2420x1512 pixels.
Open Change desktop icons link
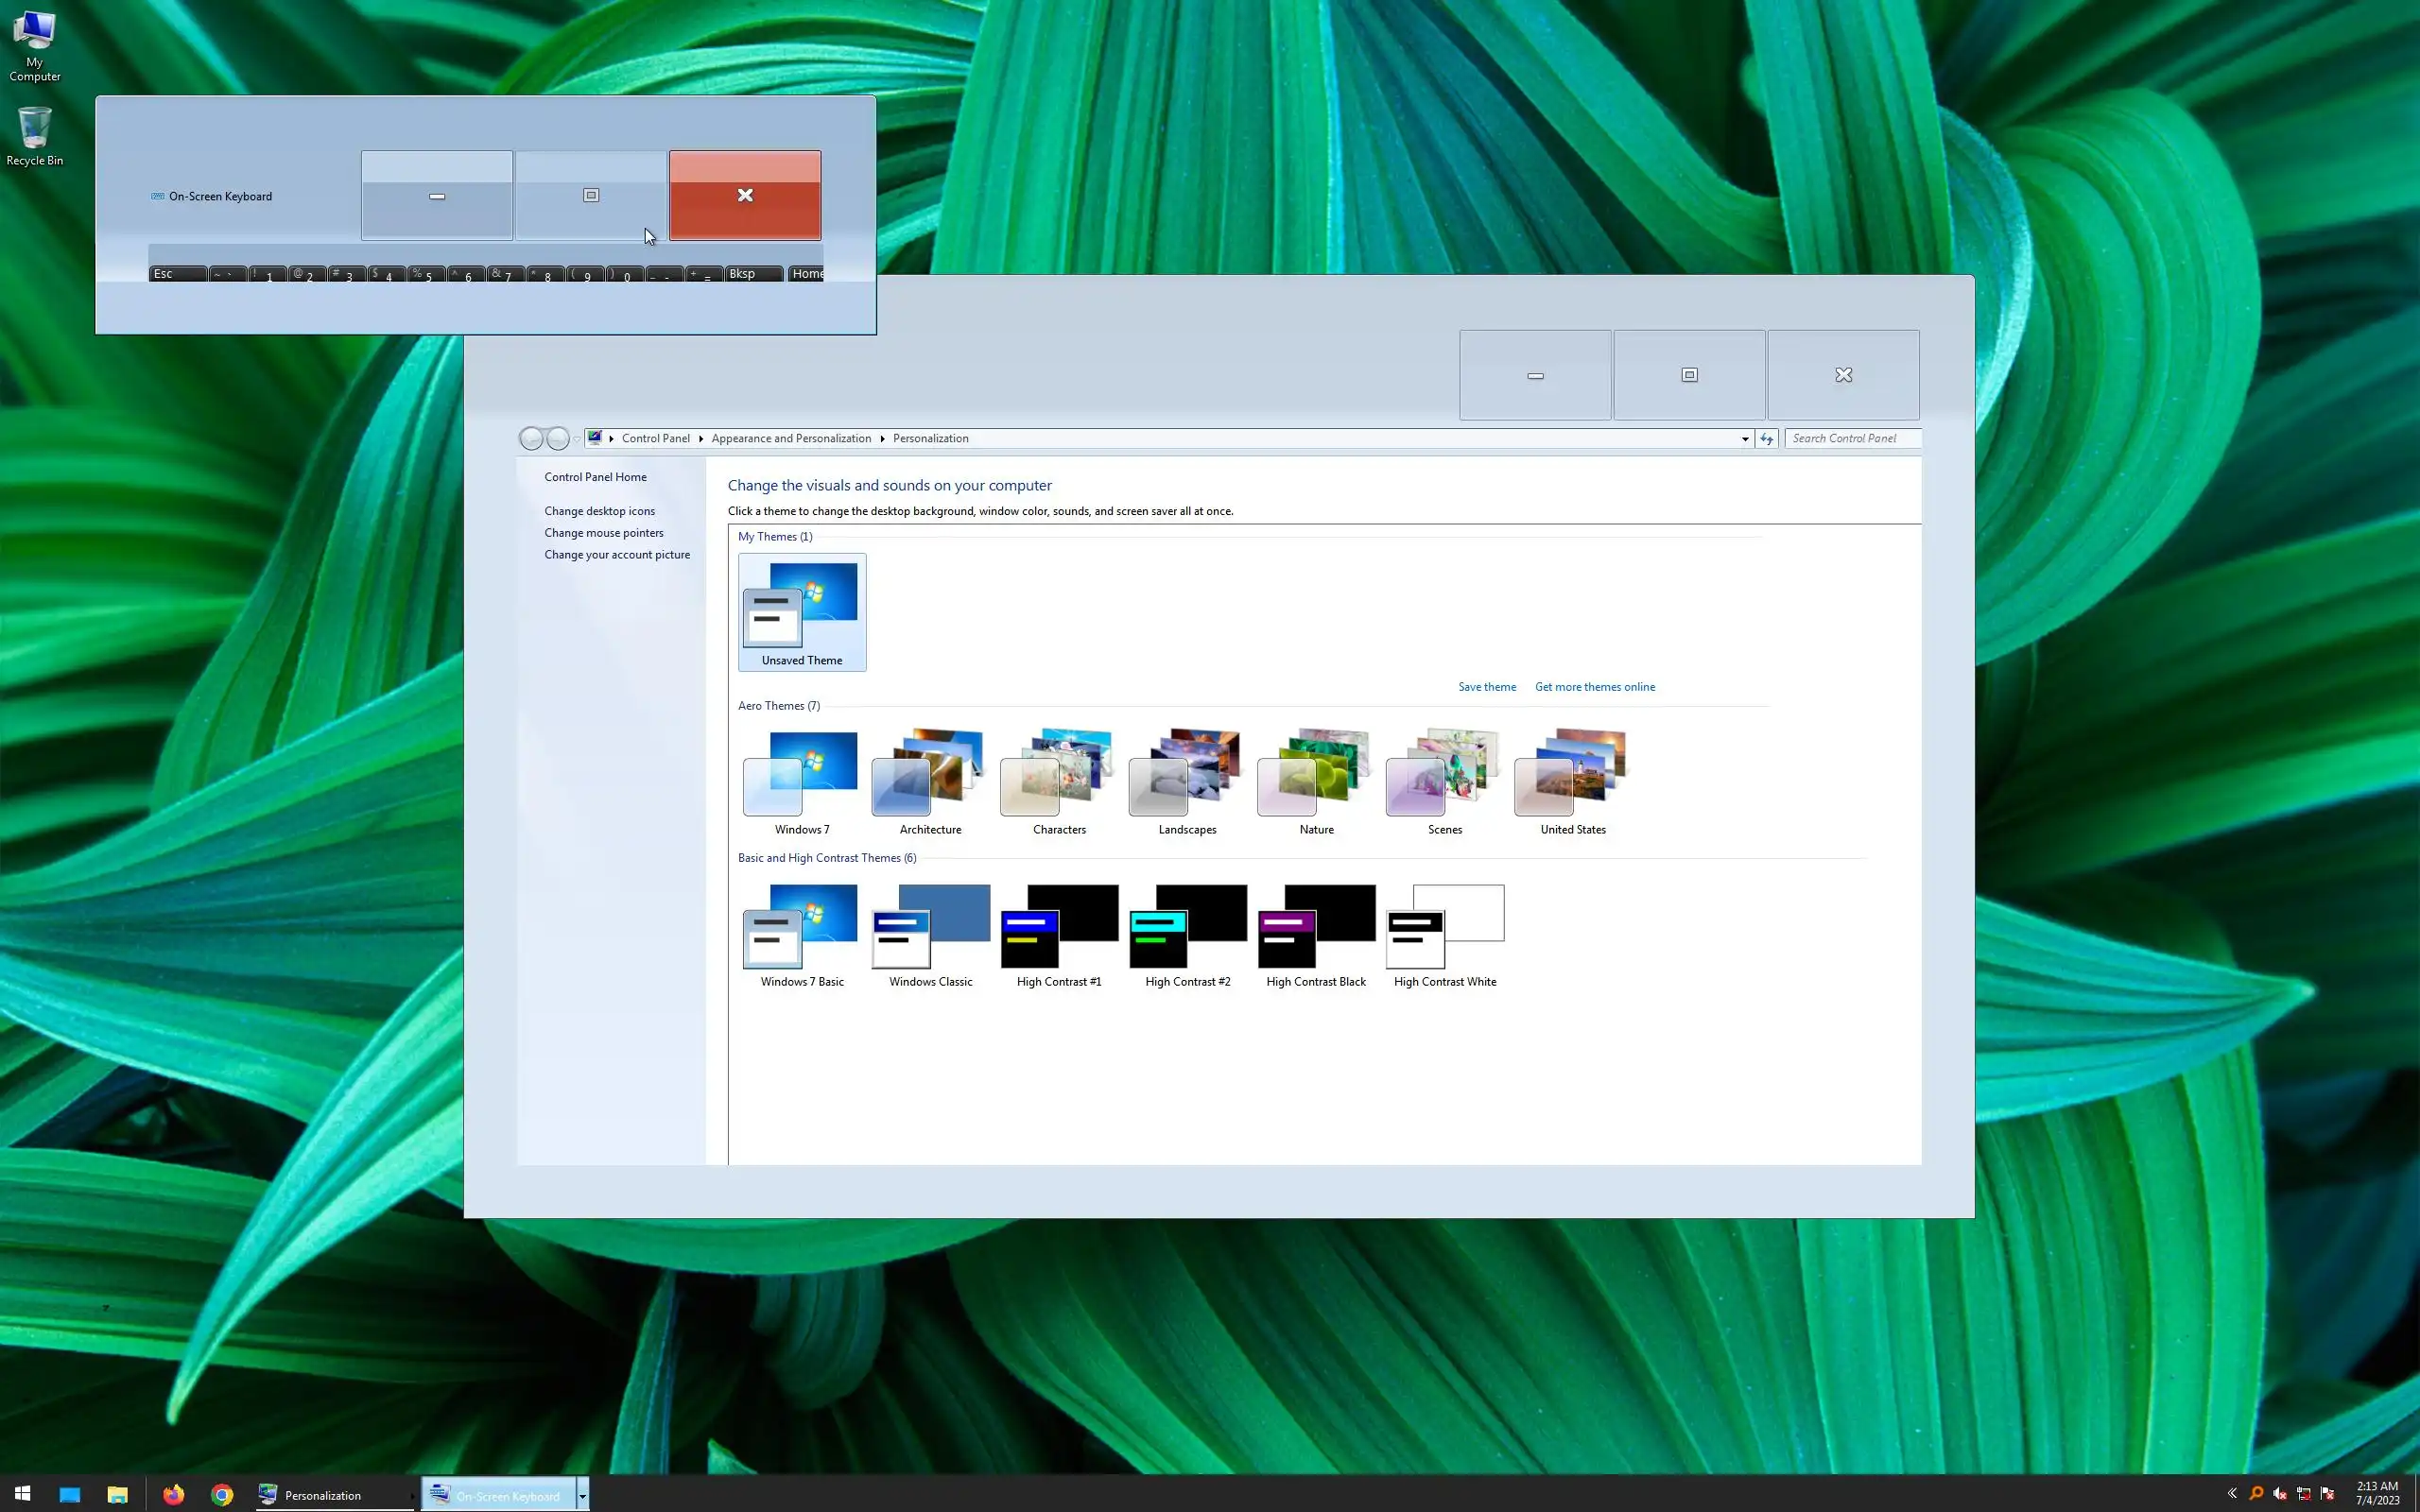click(x=599, y=511)
